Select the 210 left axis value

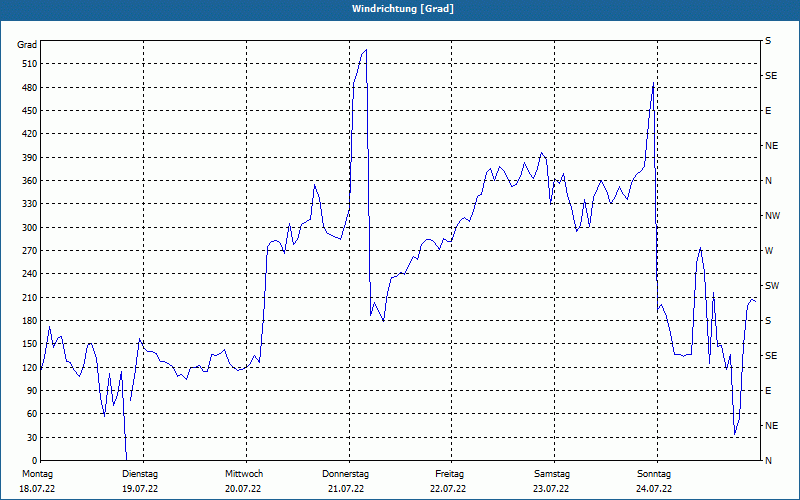(x=30, y=297)
